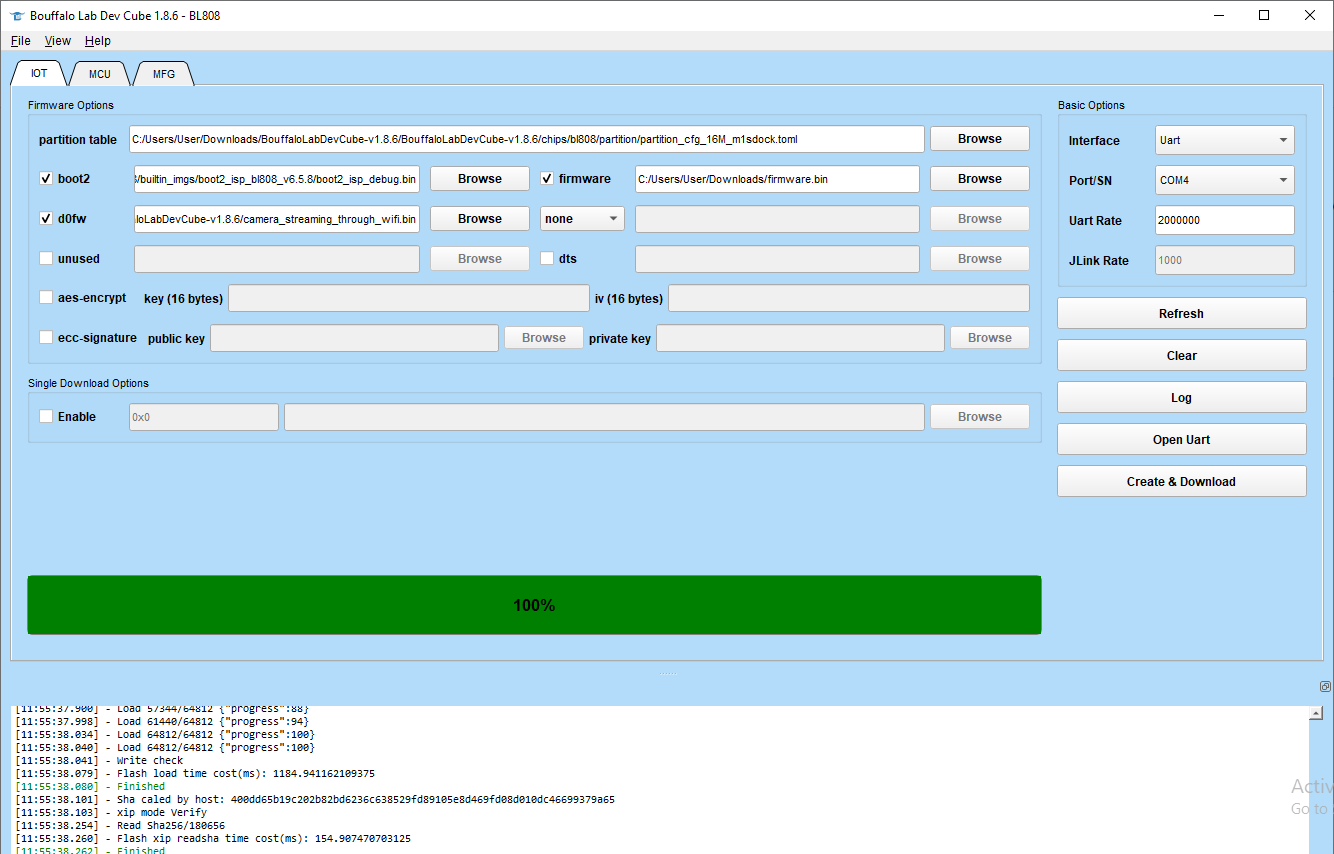
Task: Tick the dts checkbox
Action: click(547, 259)
